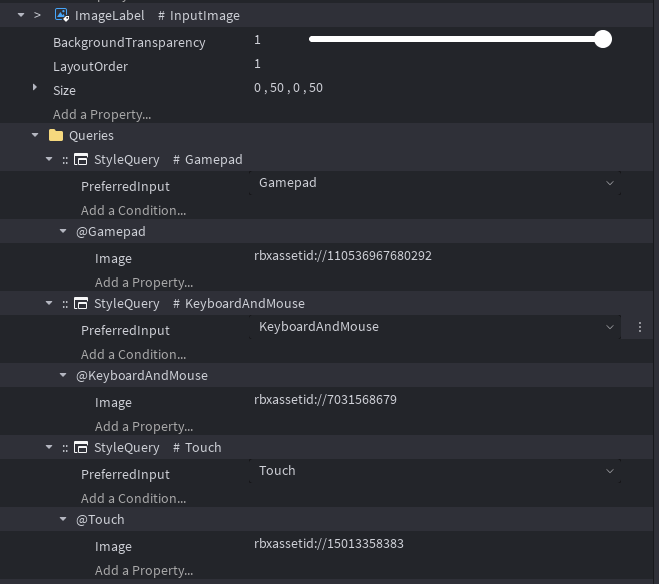
Task: Collapse the @KeyboardAndMouse section
Action: coord(64,376)
